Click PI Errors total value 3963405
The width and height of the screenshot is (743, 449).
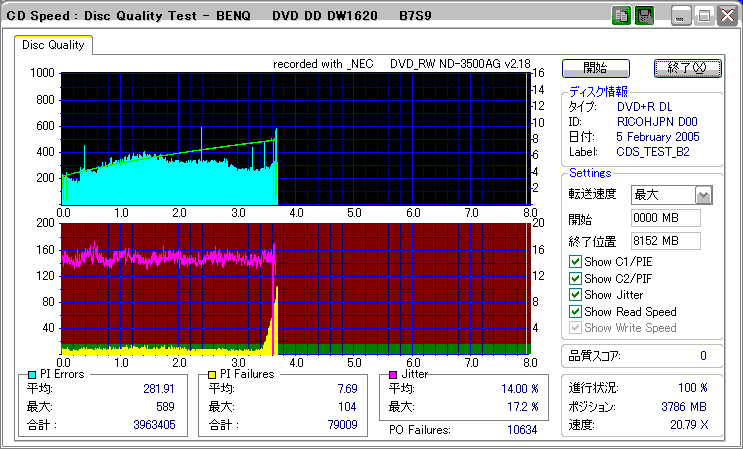(154, 424)
